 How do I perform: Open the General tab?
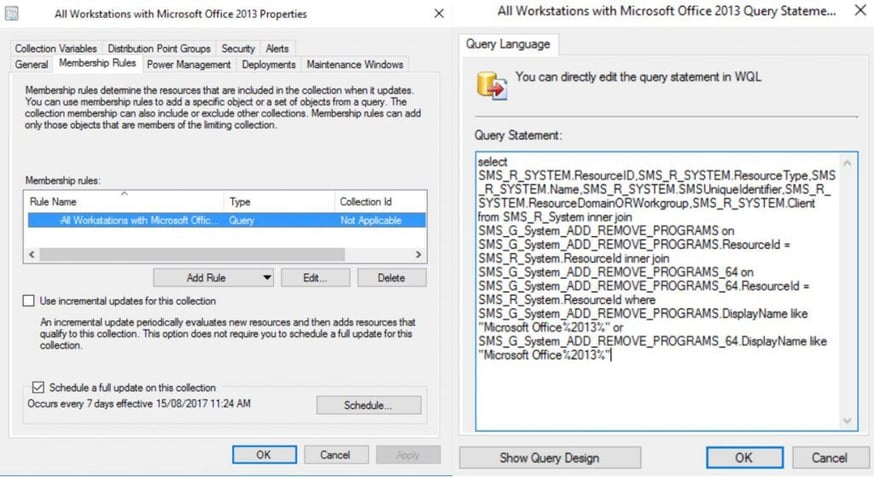pyautogui.click(x=31, y=65)
